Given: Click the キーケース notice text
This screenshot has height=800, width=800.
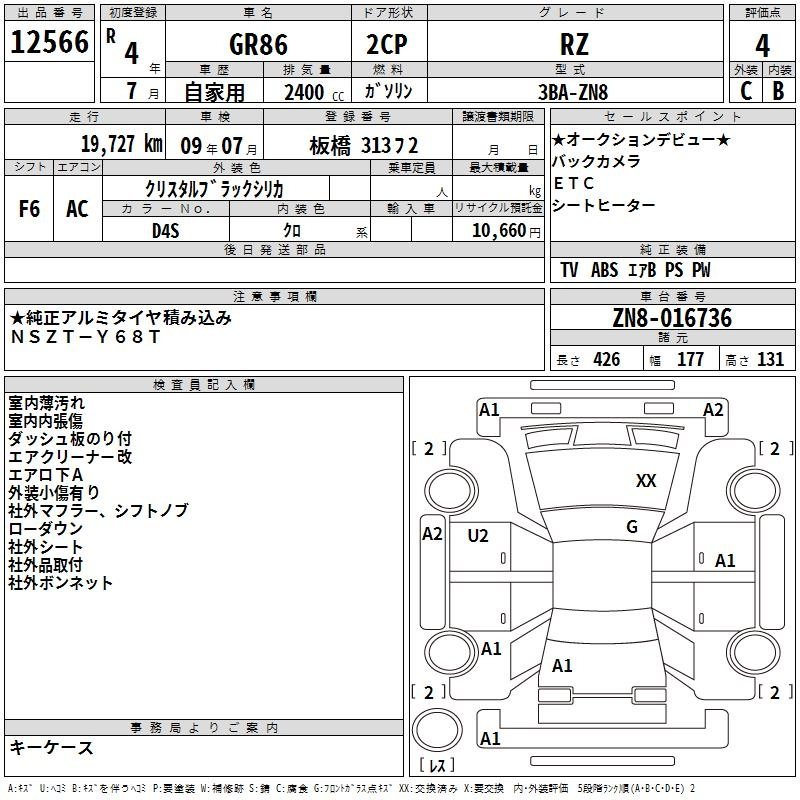Looking at the screenshot, I should coord(52,747).
